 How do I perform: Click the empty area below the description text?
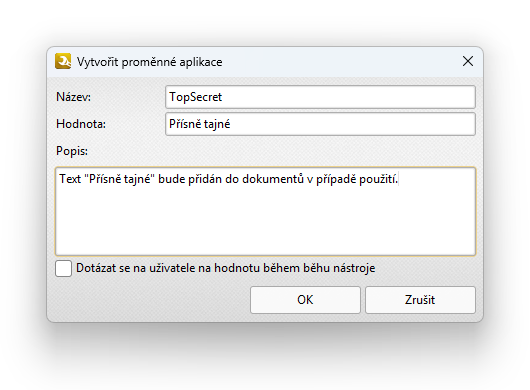(265, 221)
